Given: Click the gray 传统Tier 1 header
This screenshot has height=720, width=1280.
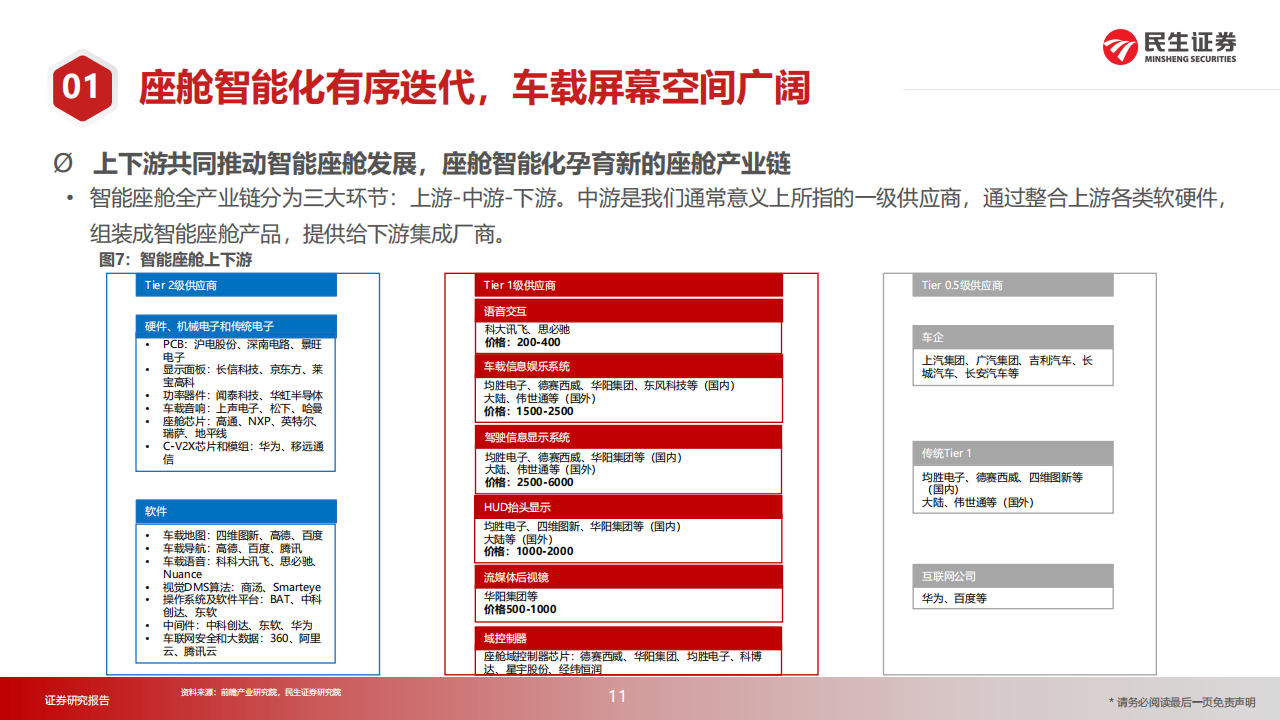Looking at the screenshot, I should pyautogui.click(x=1012, y=453).
